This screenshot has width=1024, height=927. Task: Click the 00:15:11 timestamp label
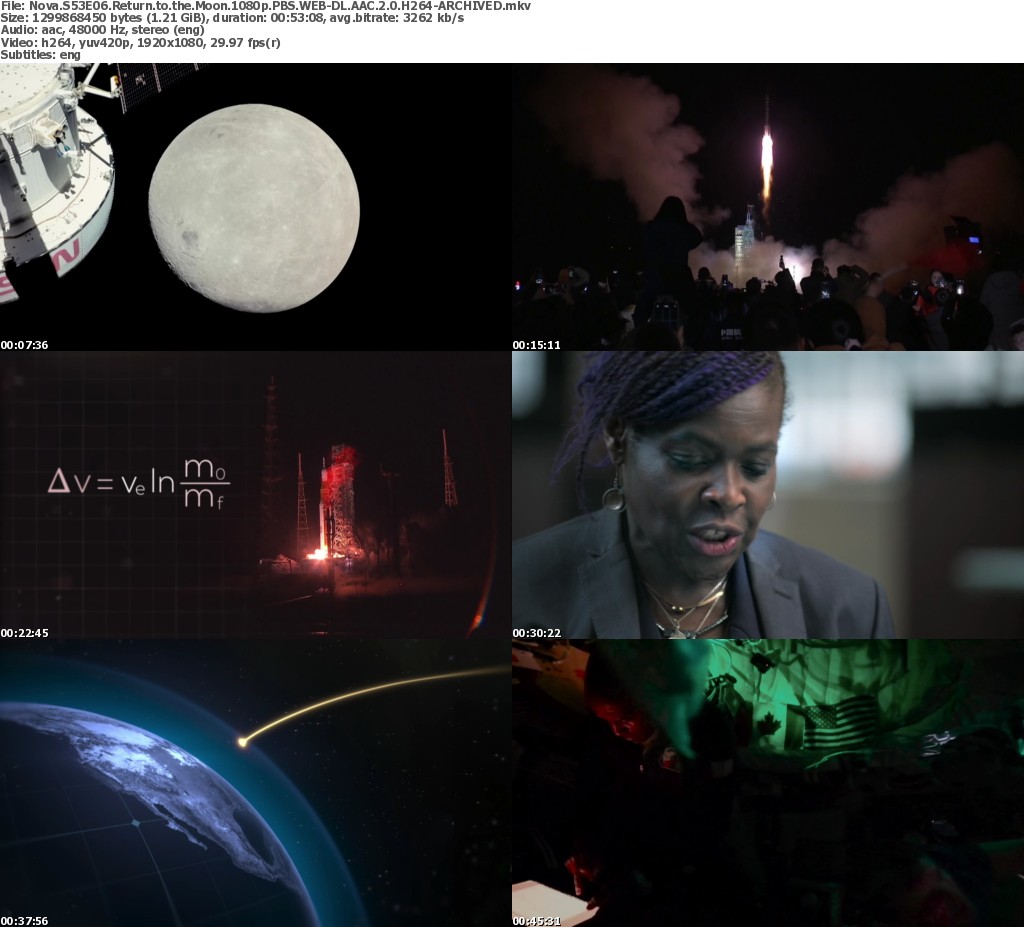coord(537,345)
